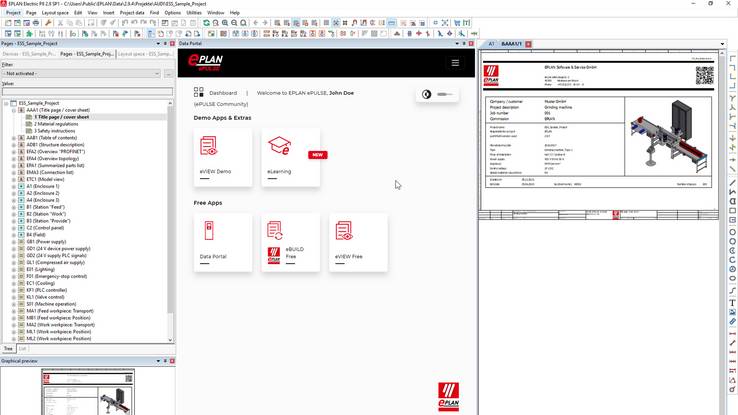Screen dimensions: 738x415
Task: Click the green puzzle-piece icon in second toolbar row
Action: 29,33
